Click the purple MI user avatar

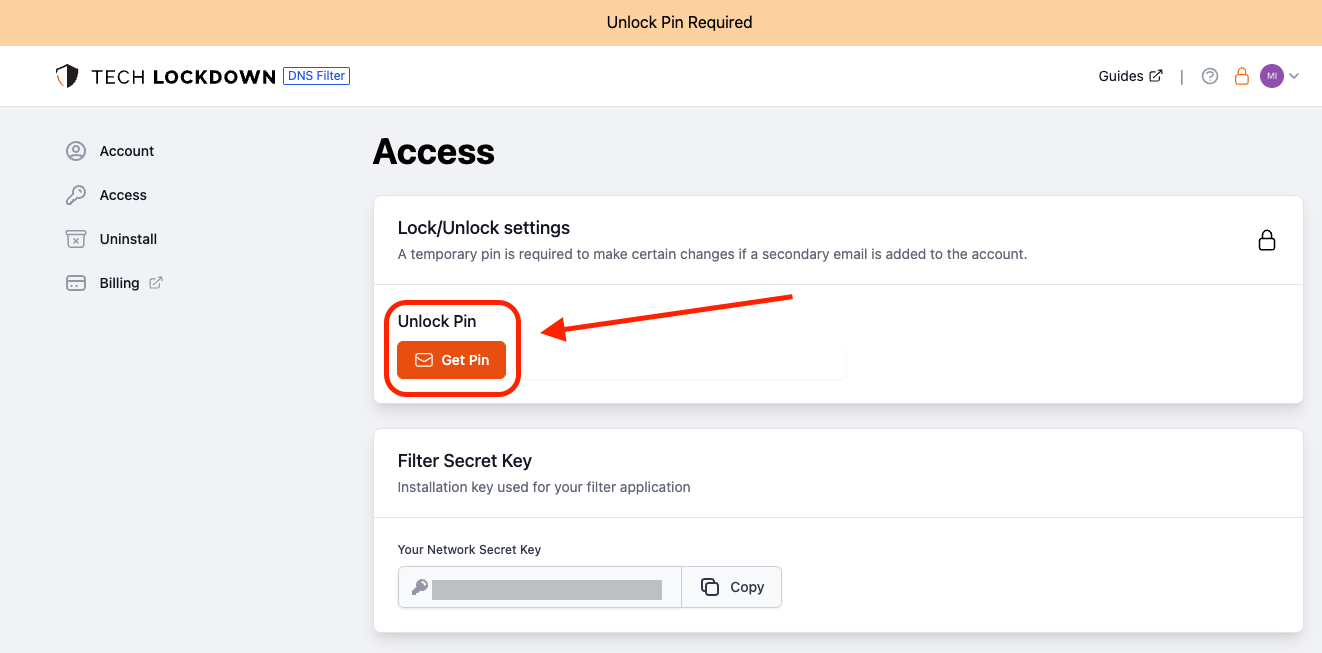tap(1271, 76)
